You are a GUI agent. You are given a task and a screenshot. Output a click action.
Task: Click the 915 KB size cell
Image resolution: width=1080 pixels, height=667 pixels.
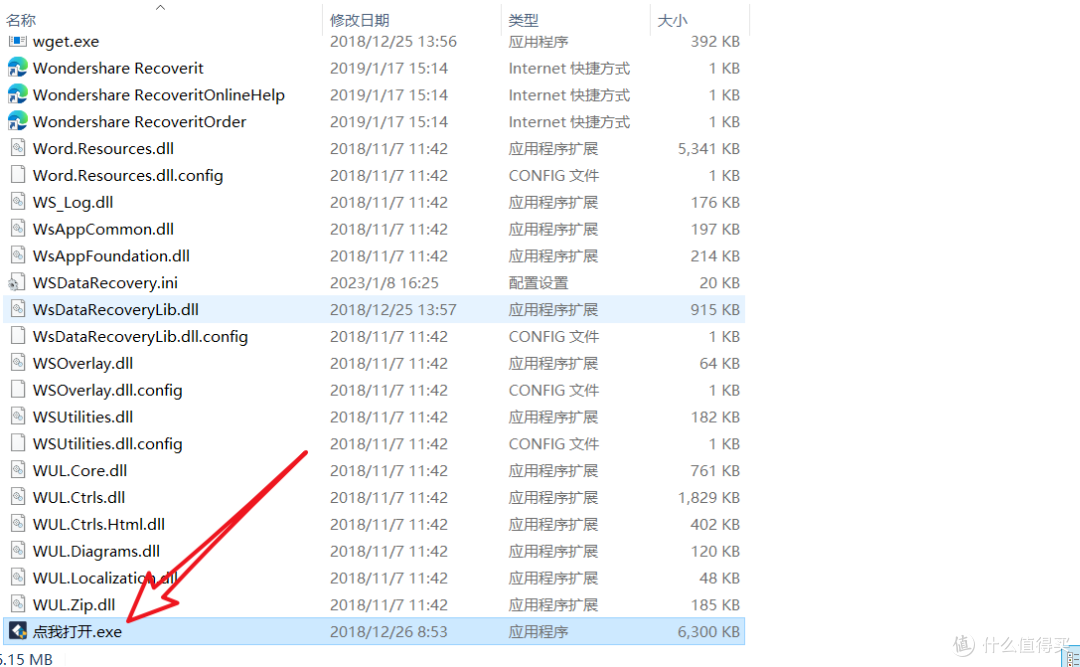[x=716, y=310]
